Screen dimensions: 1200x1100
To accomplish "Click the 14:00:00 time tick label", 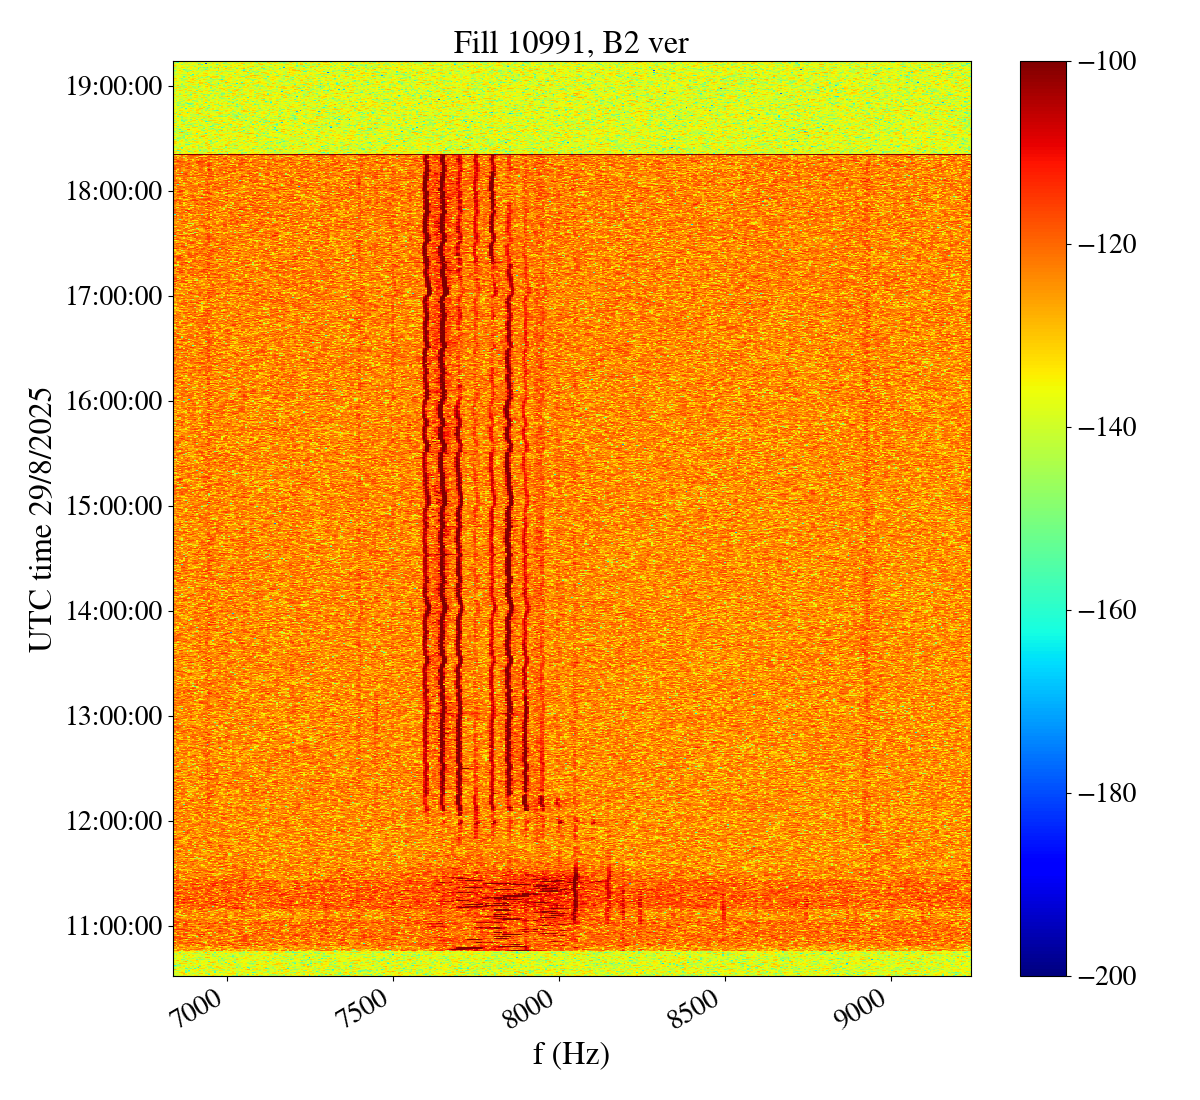I will pyautogui.click(x=113, y=611).
